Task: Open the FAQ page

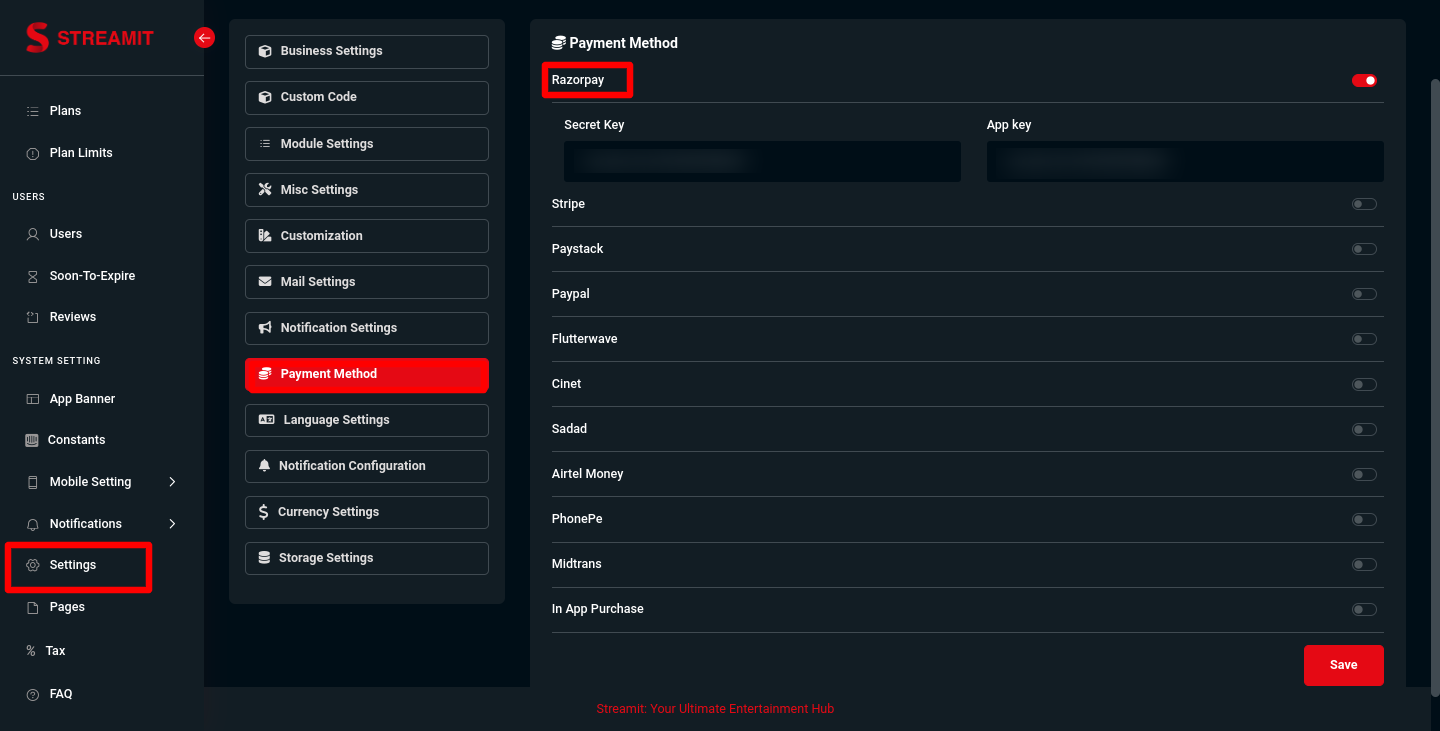Action: pos(61,694)
